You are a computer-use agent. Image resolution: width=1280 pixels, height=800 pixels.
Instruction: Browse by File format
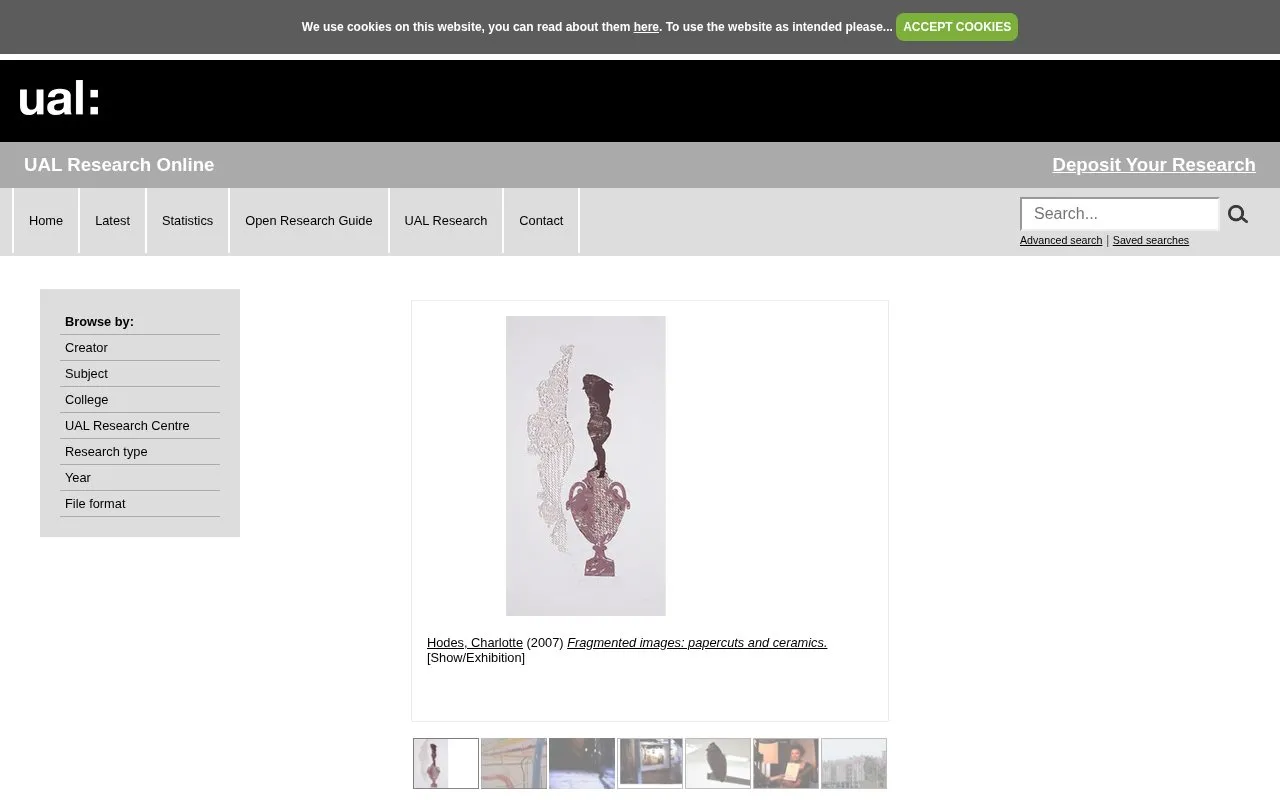[140, 504]
